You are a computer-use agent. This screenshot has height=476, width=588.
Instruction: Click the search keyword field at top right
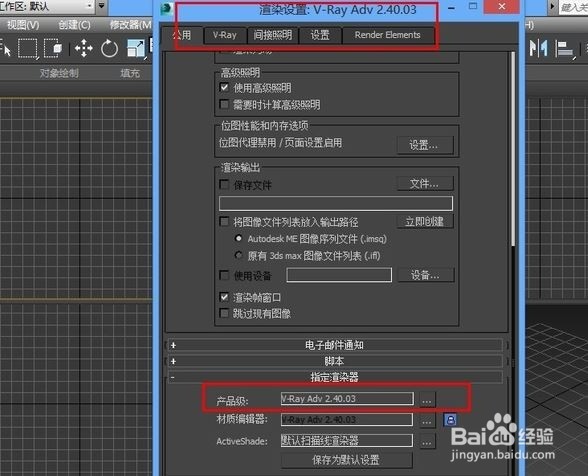coord(573,7)
